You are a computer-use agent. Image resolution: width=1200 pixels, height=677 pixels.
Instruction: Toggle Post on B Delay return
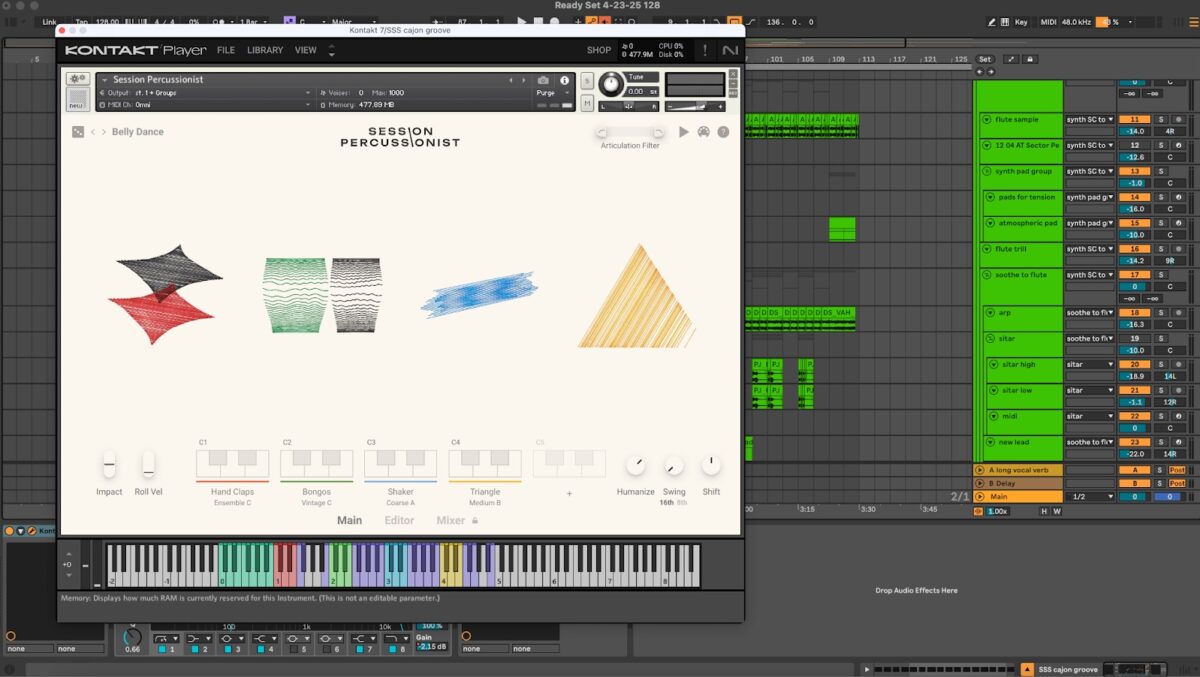(1177, 483)
